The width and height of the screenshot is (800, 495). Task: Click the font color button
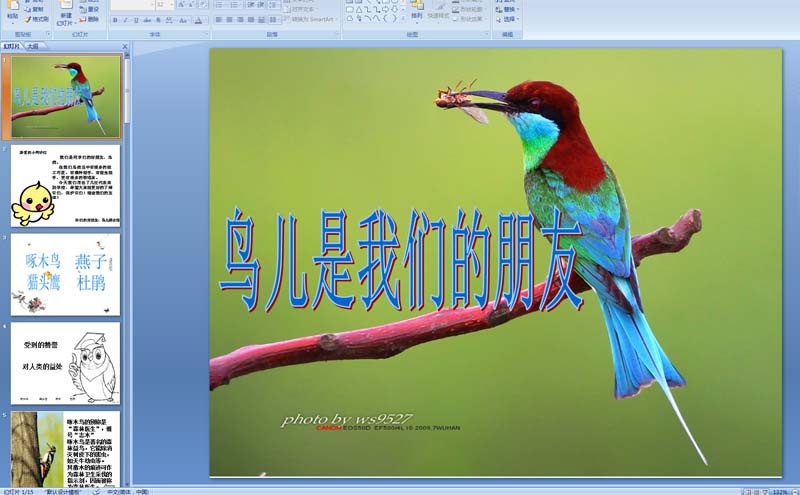(x=198, y=19)
